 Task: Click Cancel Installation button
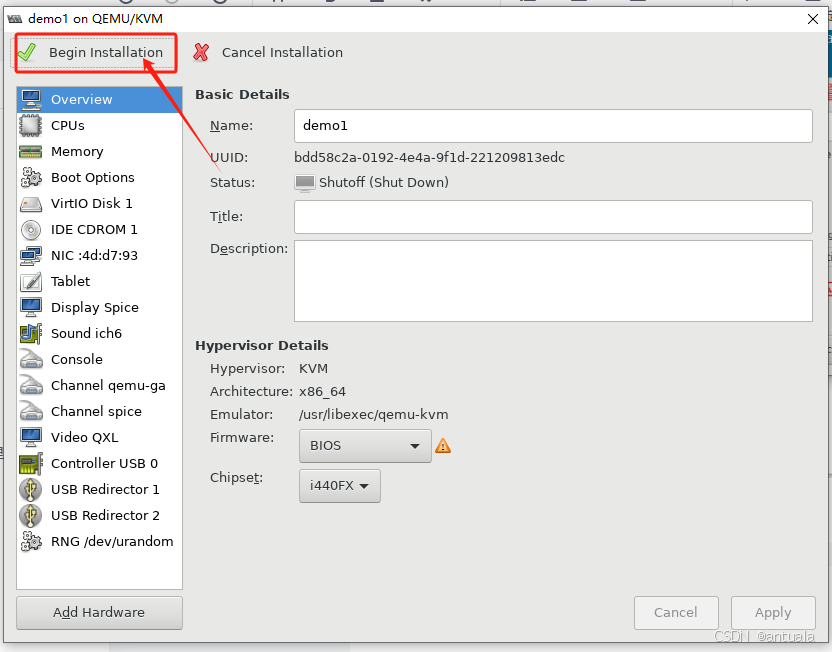pos(268,53)
